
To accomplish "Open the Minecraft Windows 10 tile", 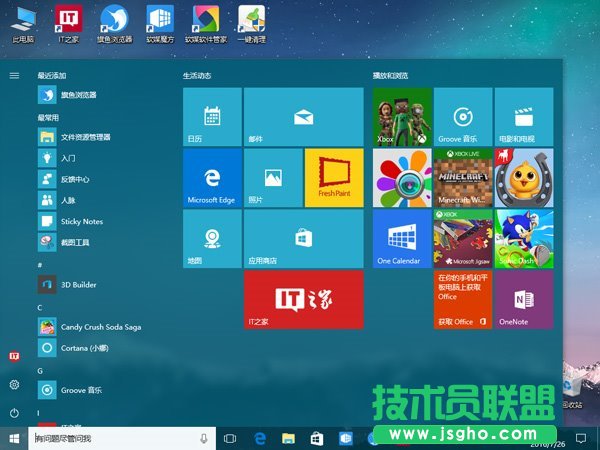I will click(463, 178).
